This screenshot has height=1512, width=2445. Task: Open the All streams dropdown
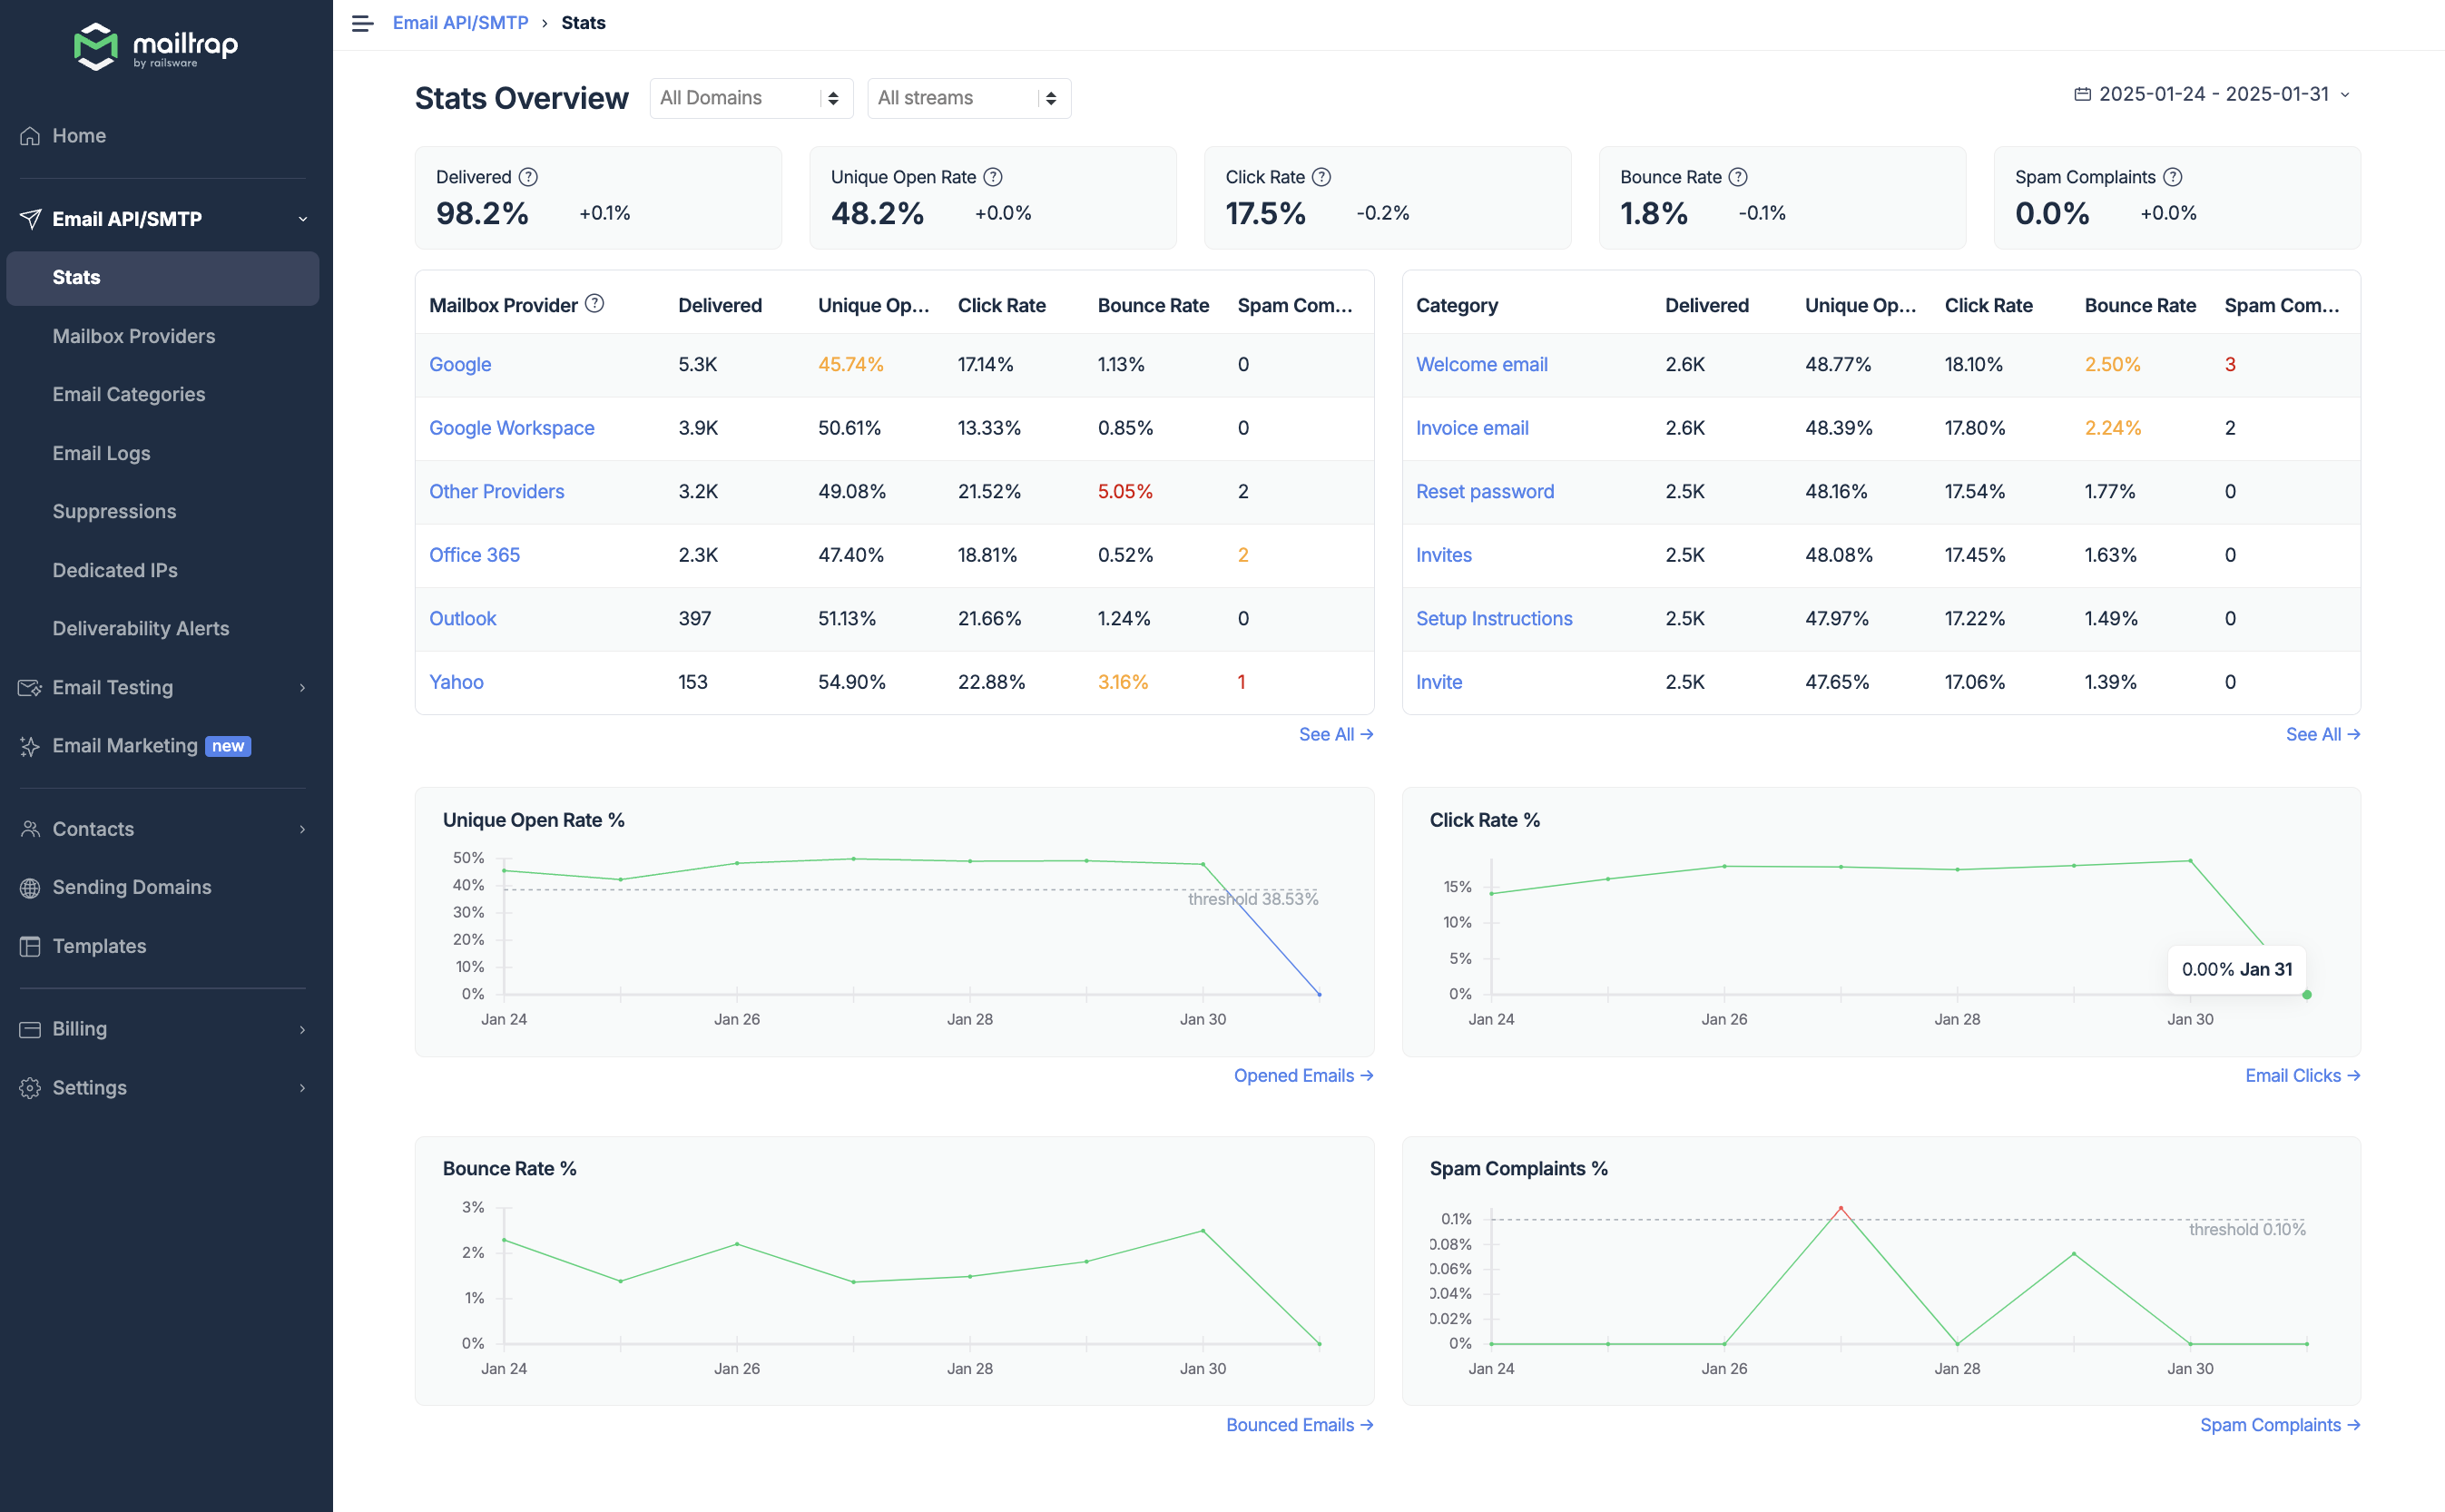(968, 98)
